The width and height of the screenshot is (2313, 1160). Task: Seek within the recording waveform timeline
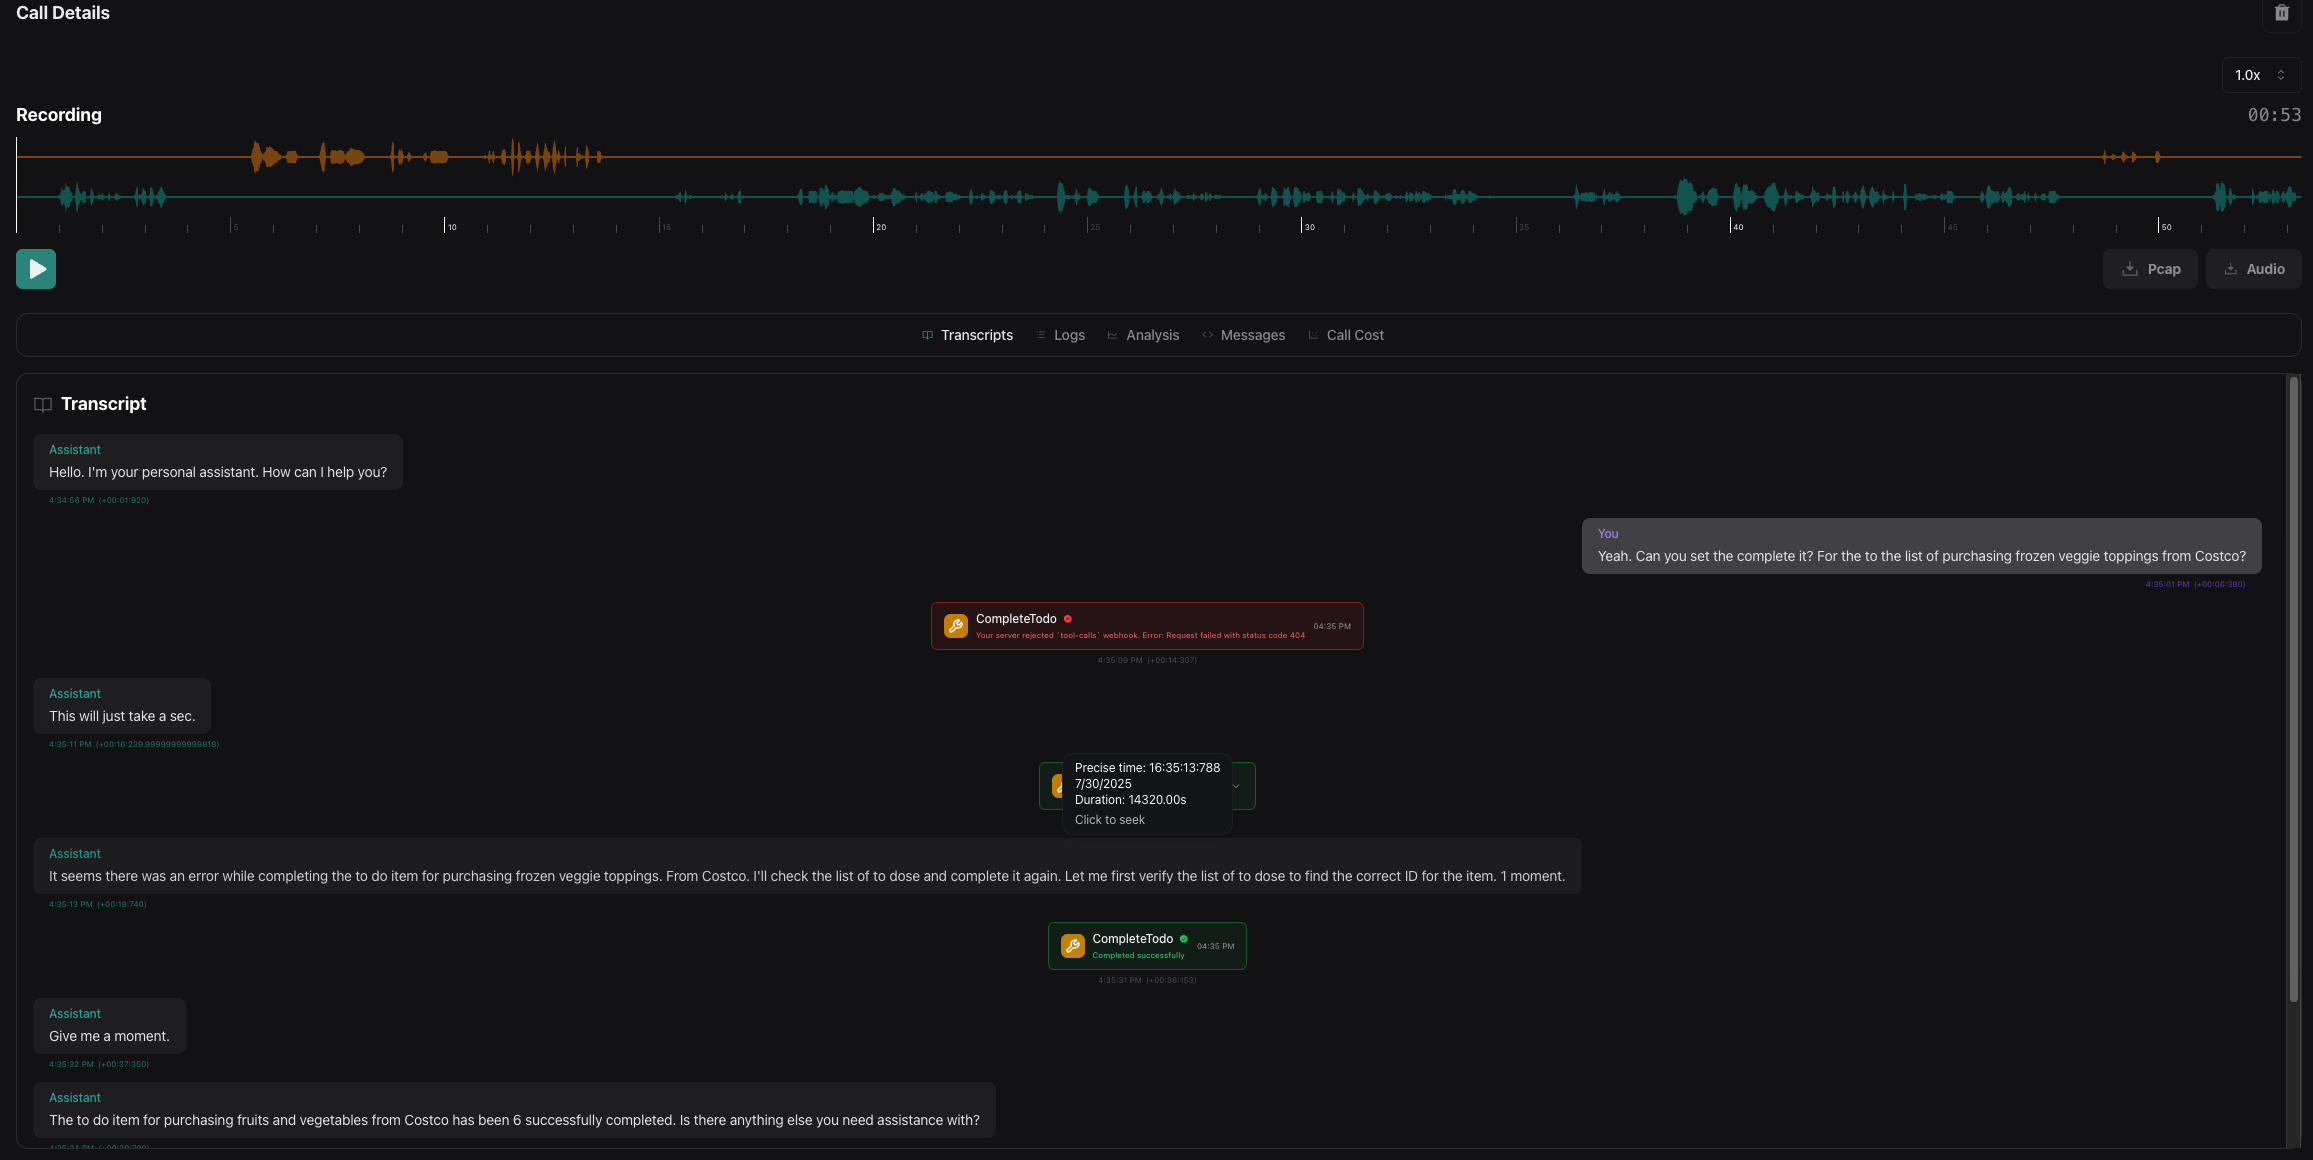click(x=1160, y=185)
